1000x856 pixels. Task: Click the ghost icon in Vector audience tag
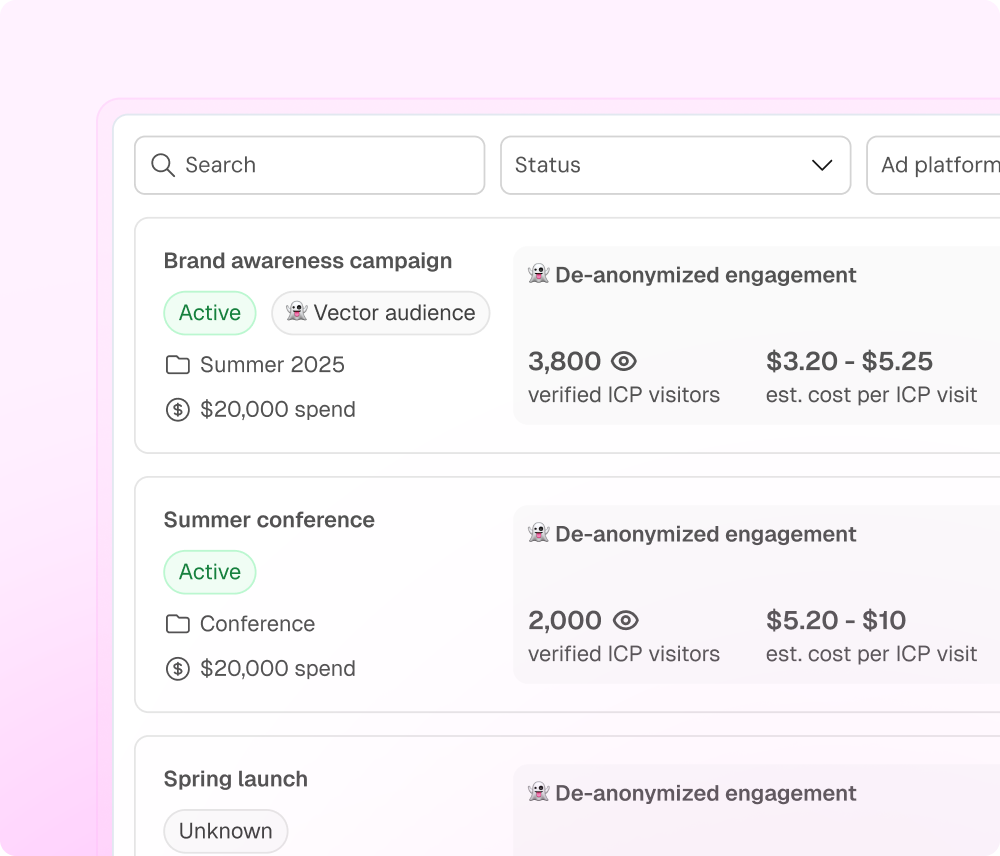click(x=297, y=312)
